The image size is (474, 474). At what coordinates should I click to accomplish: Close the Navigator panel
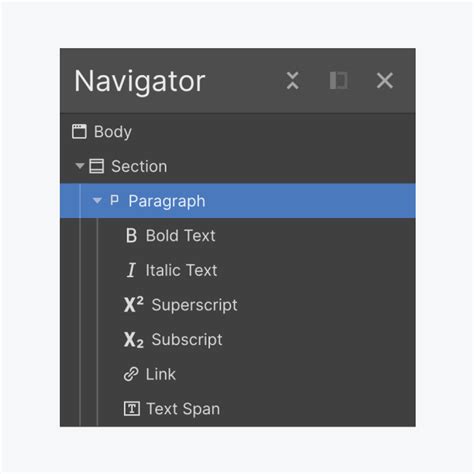pyautogui.click(x=385, y=81)
